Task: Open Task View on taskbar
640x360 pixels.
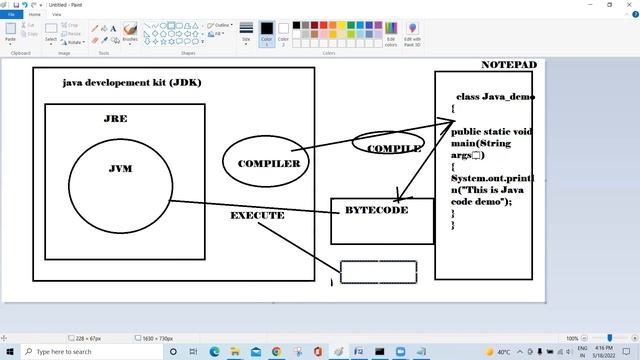Action: click(193, 351)
